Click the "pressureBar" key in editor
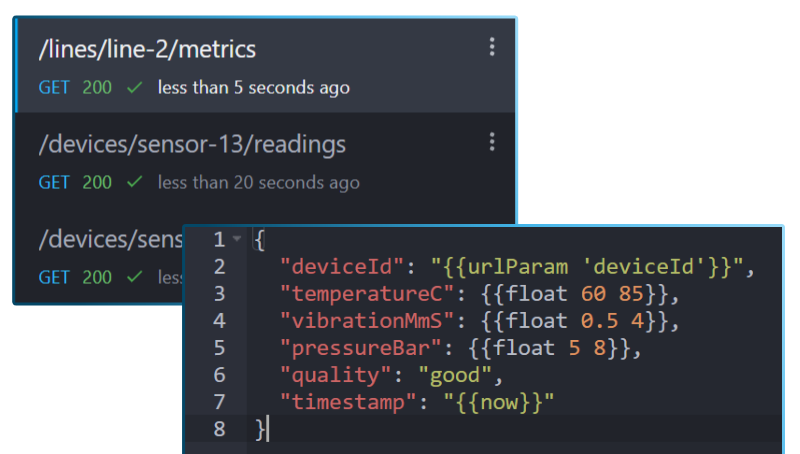This screenshot has height=454, width=800. 360,348
